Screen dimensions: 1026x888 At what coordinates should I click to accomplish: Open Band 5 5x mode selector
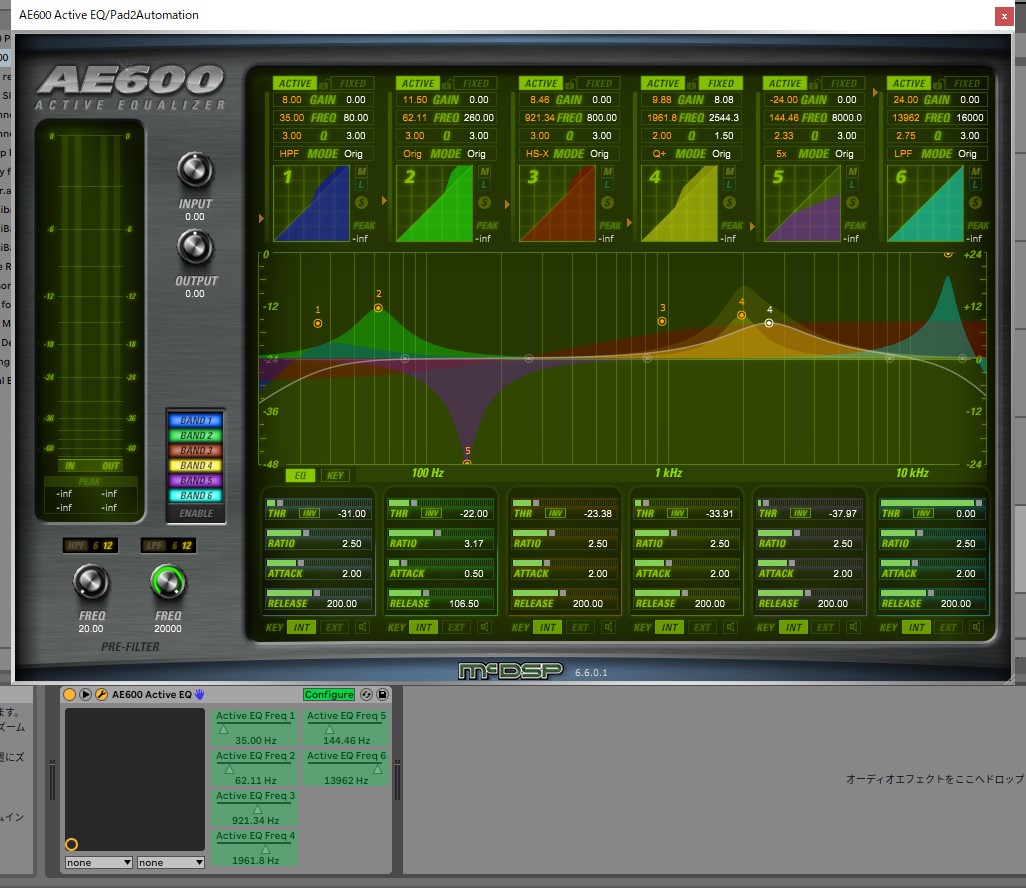(781, 154)
